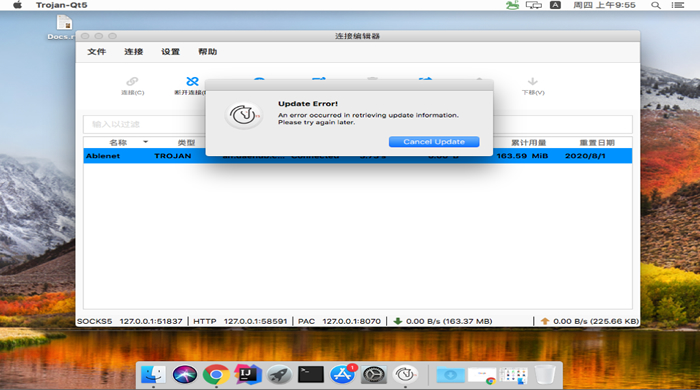This screenshot has height=390, width=700.
Task: Click the Update Error! heading text
Action: 308,104
